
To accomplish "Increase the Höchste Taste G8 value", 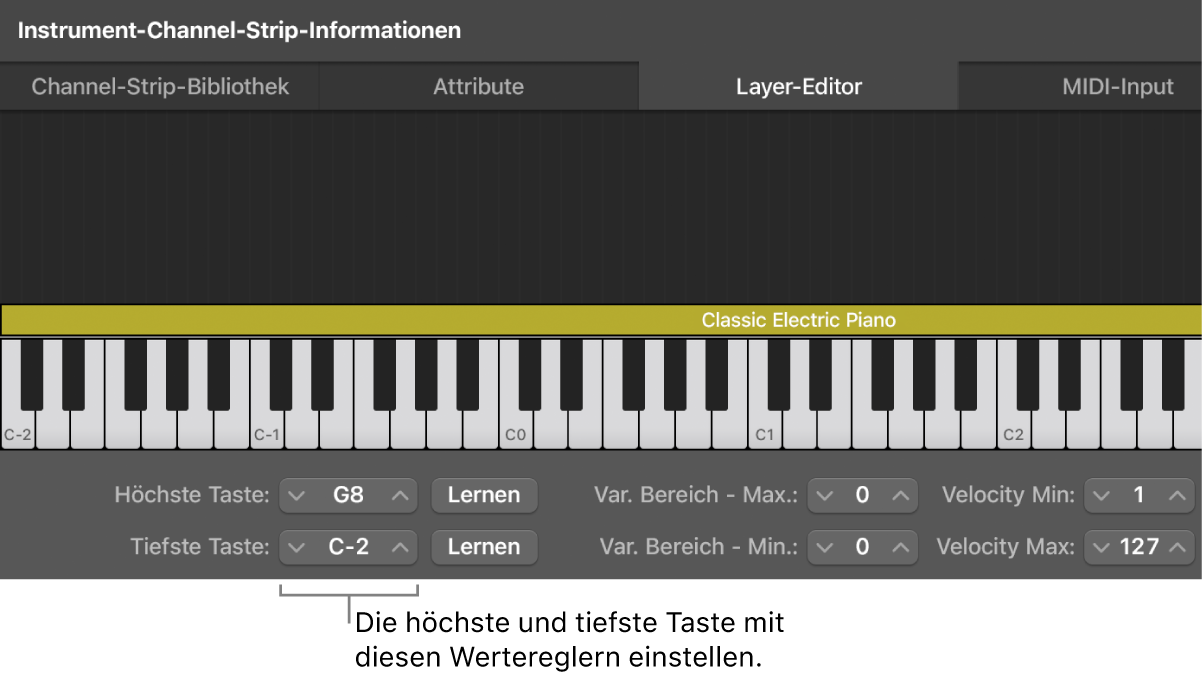I will point(399,494).
